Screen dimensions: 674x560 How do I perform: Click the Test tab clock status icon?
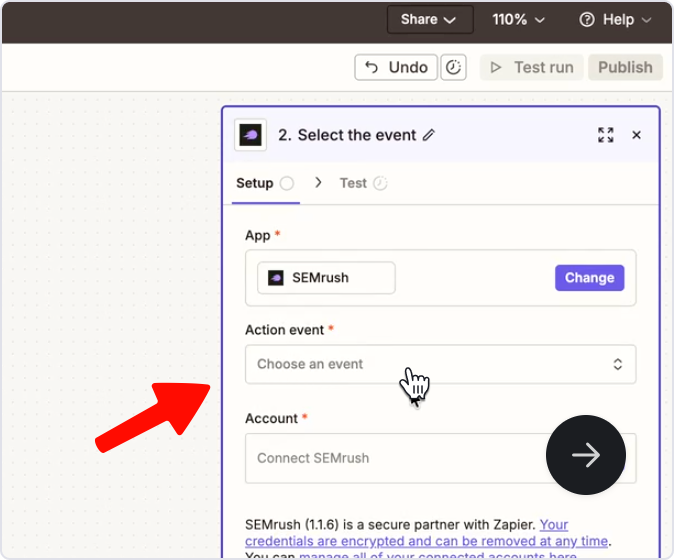[380, 184]
